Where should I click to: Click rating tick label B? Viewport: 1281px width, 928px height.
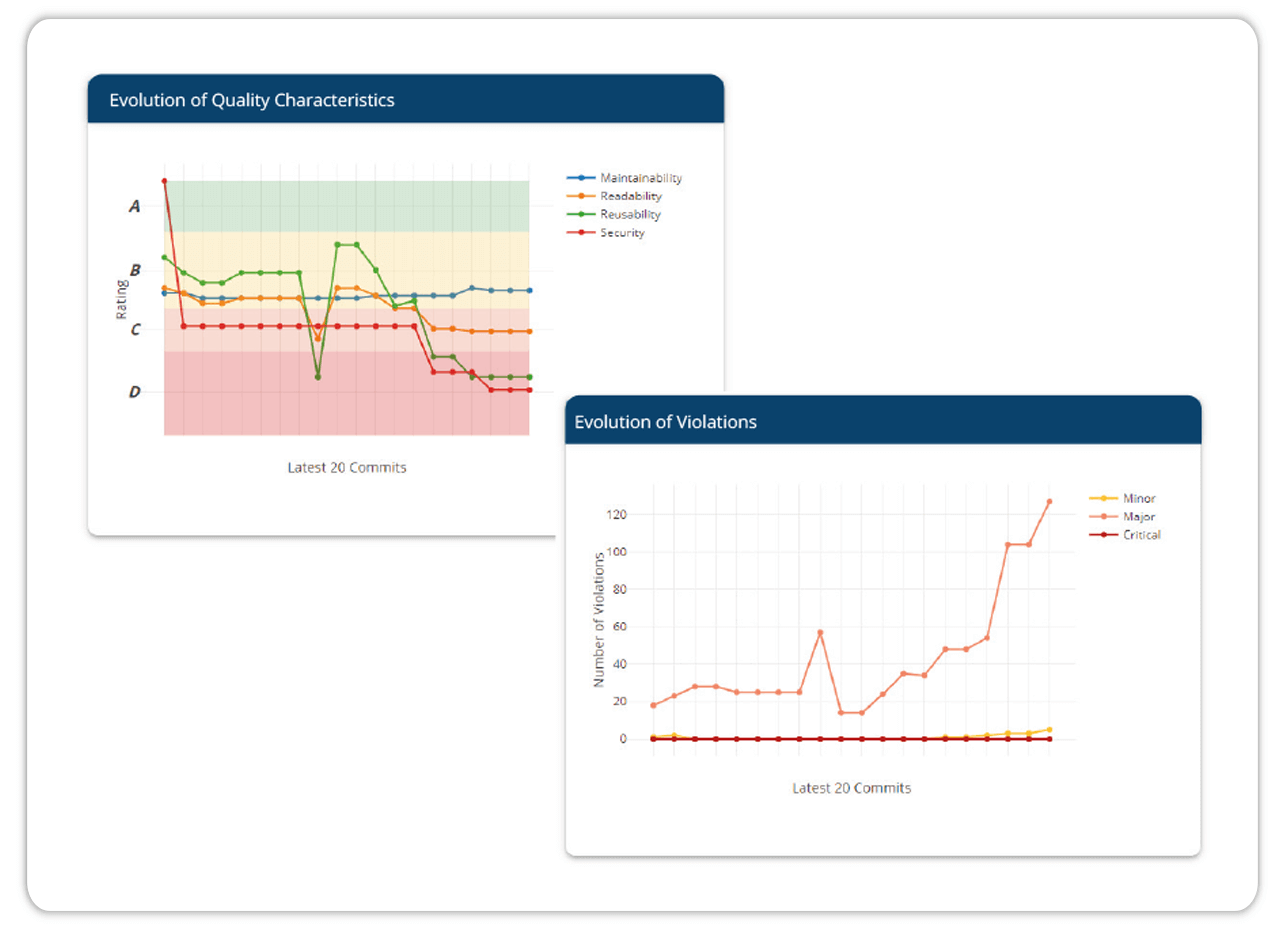click(x=135, y=270)
